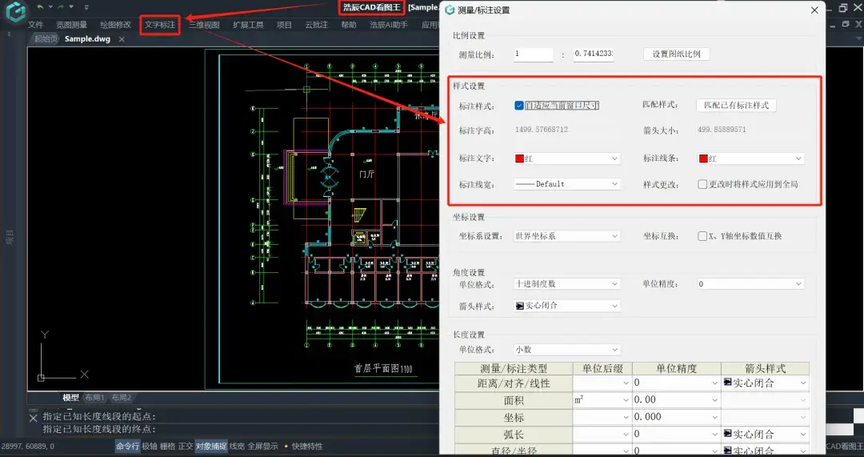Switch to the 布局1 layout tab
This screenshot has width=864, height=457.
coord(95,397)
